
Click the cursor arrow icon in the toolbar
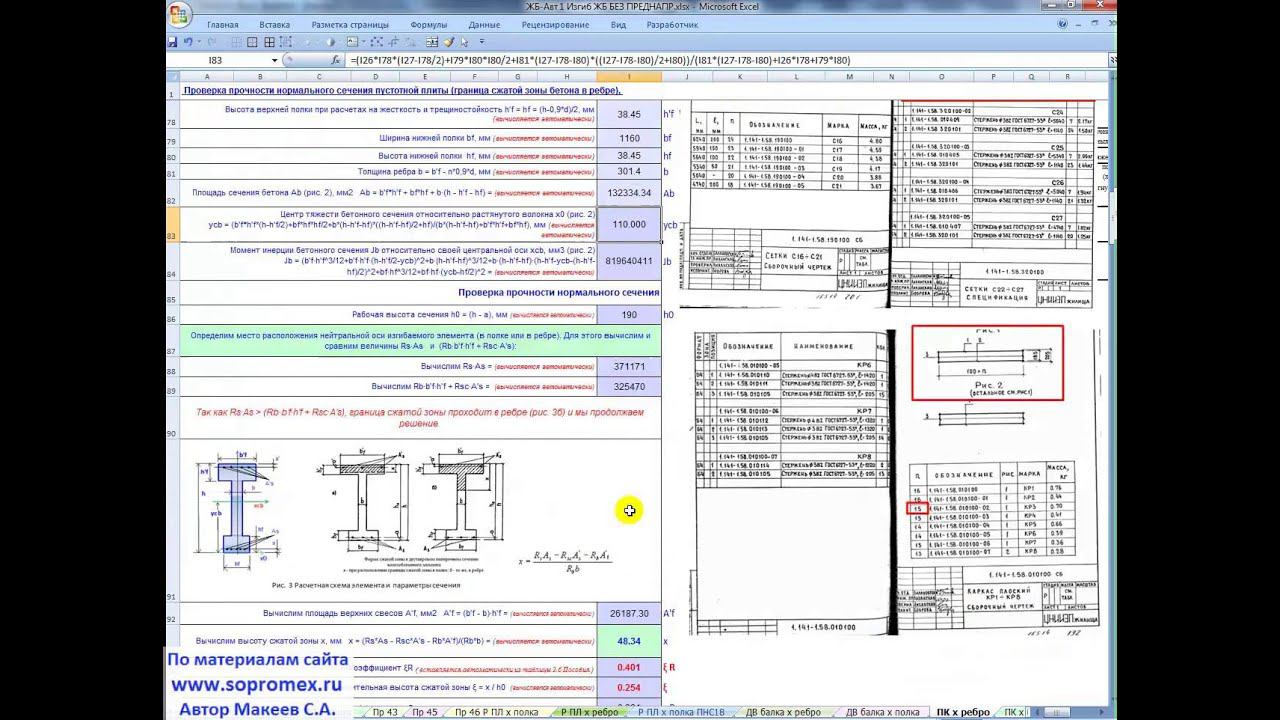point(466,42)
